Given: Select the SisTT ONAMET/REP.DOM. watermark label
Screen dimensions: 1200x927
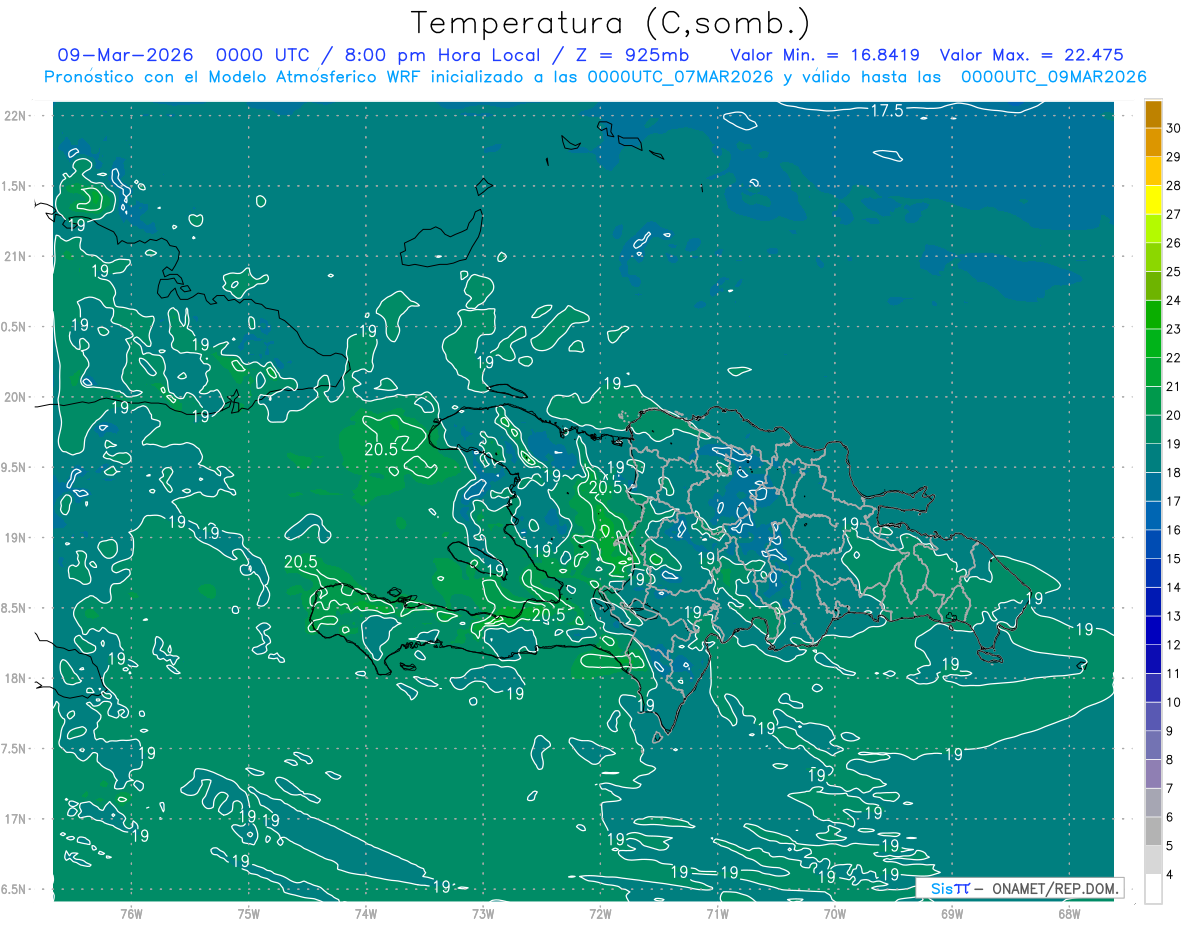Looking at the screenshot, I should [x=1020, y=888].
